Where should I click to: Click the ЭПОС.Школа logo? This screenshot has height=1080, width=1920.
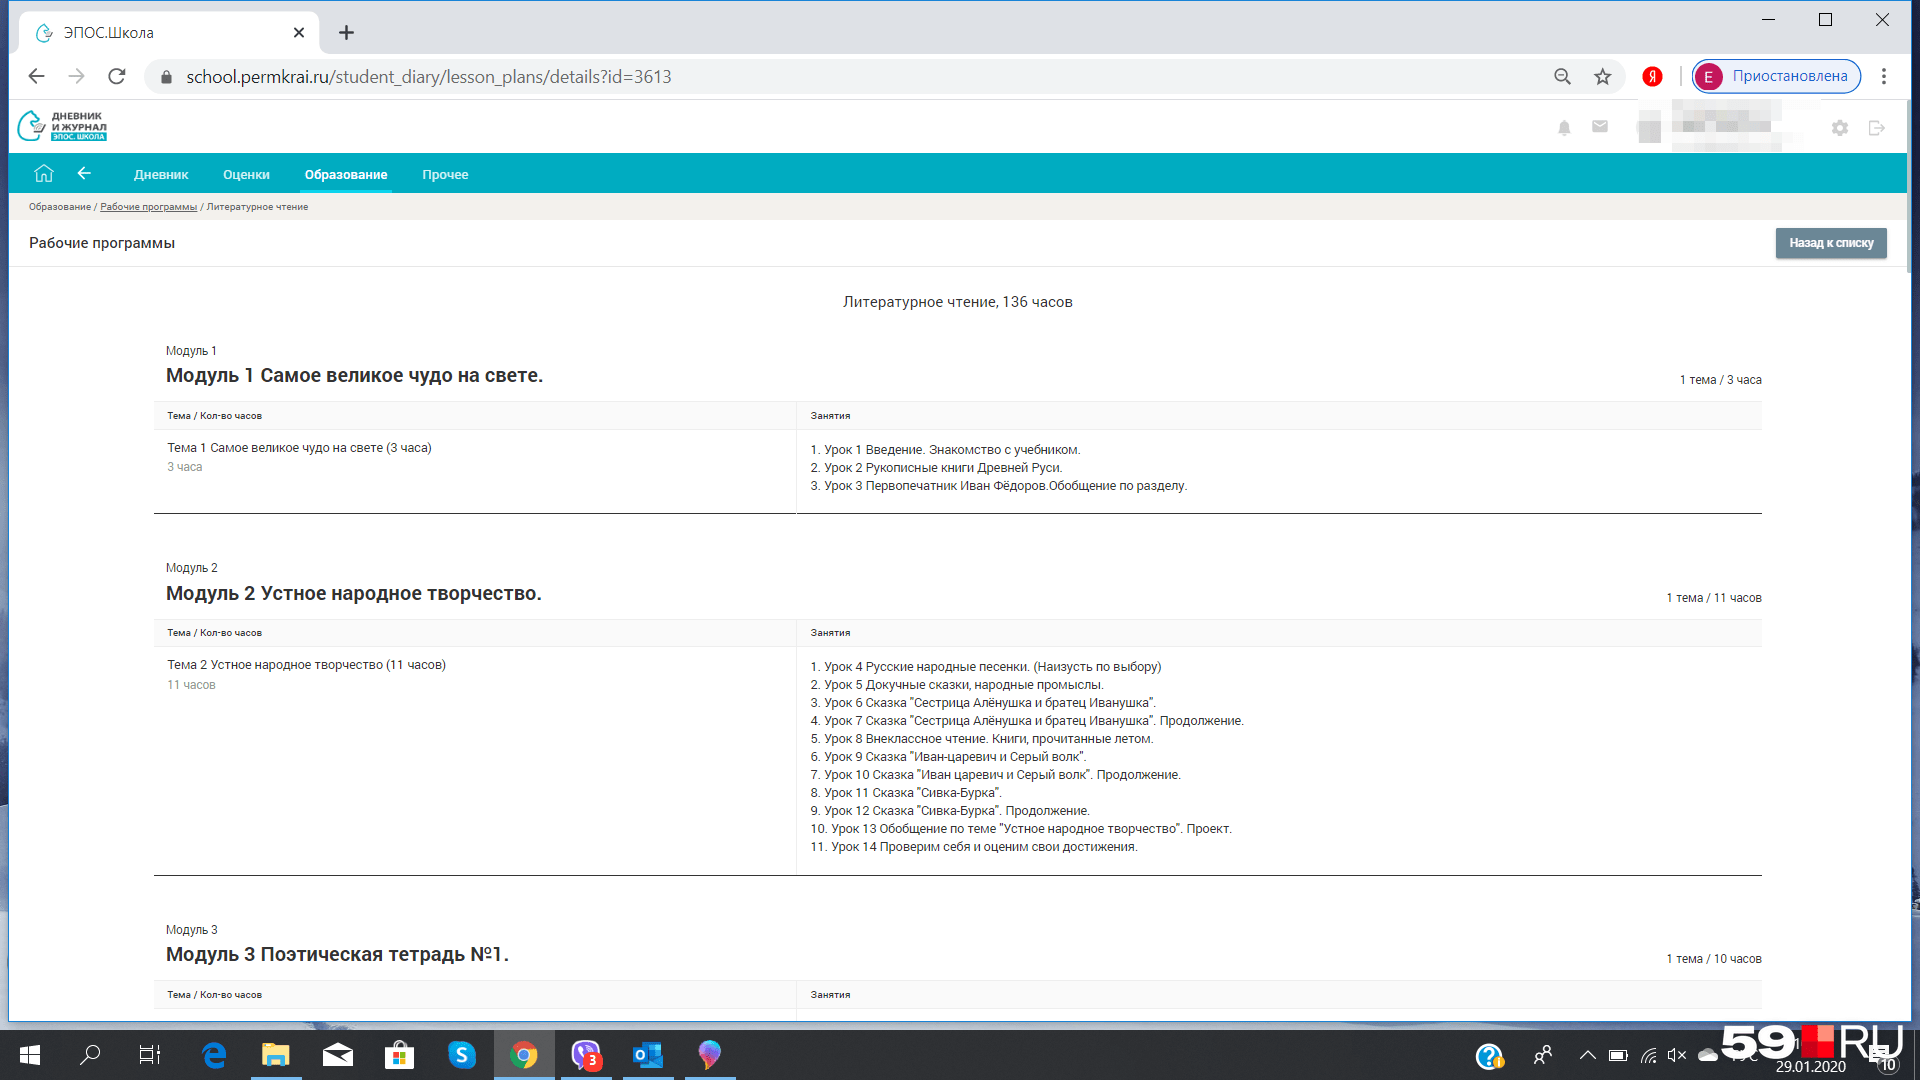(62, 126)
